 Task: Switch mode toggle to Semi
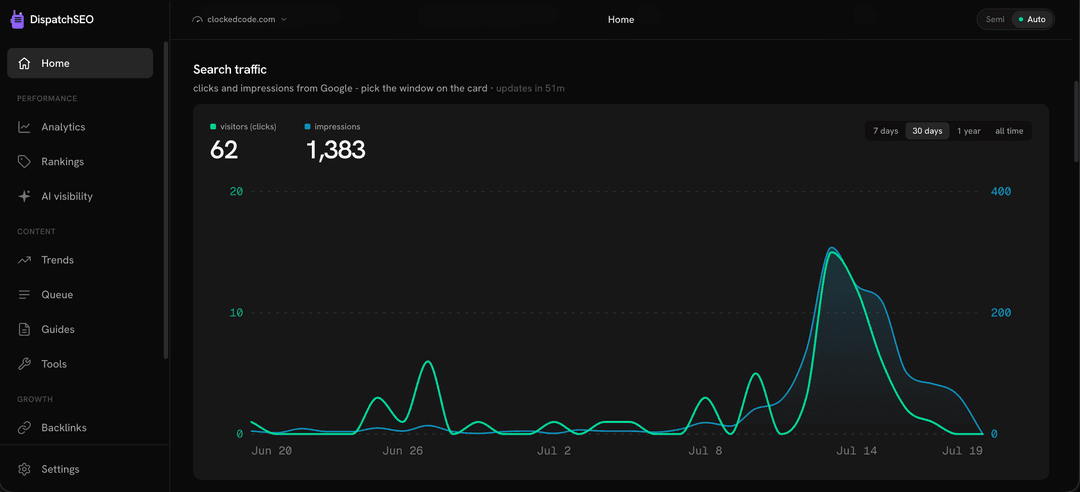(995, 19)
